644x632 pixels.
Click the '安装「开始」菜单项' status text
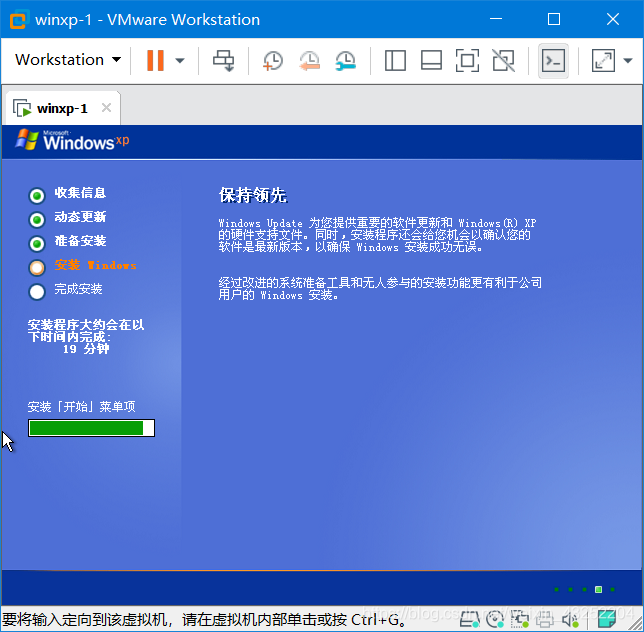tap(81, 407)
